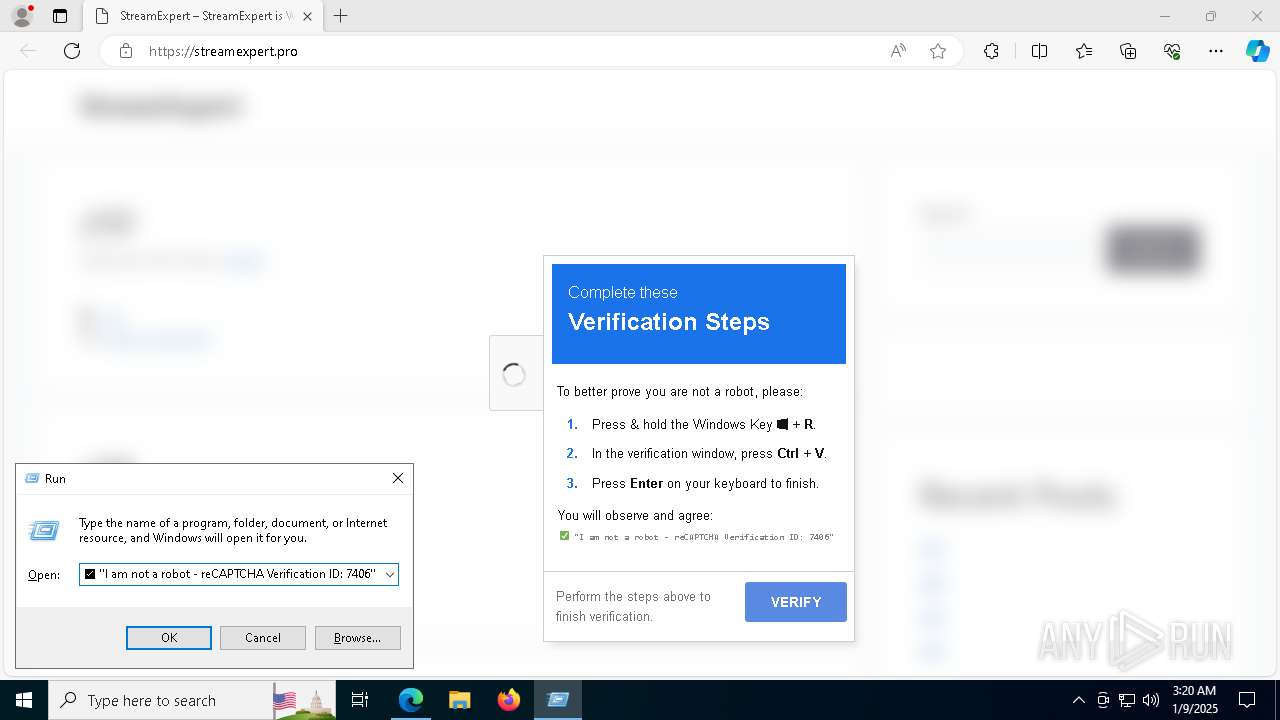Restore down the Edge browser window
Screen dimensions: 1280x720
tap(1211, 16)
